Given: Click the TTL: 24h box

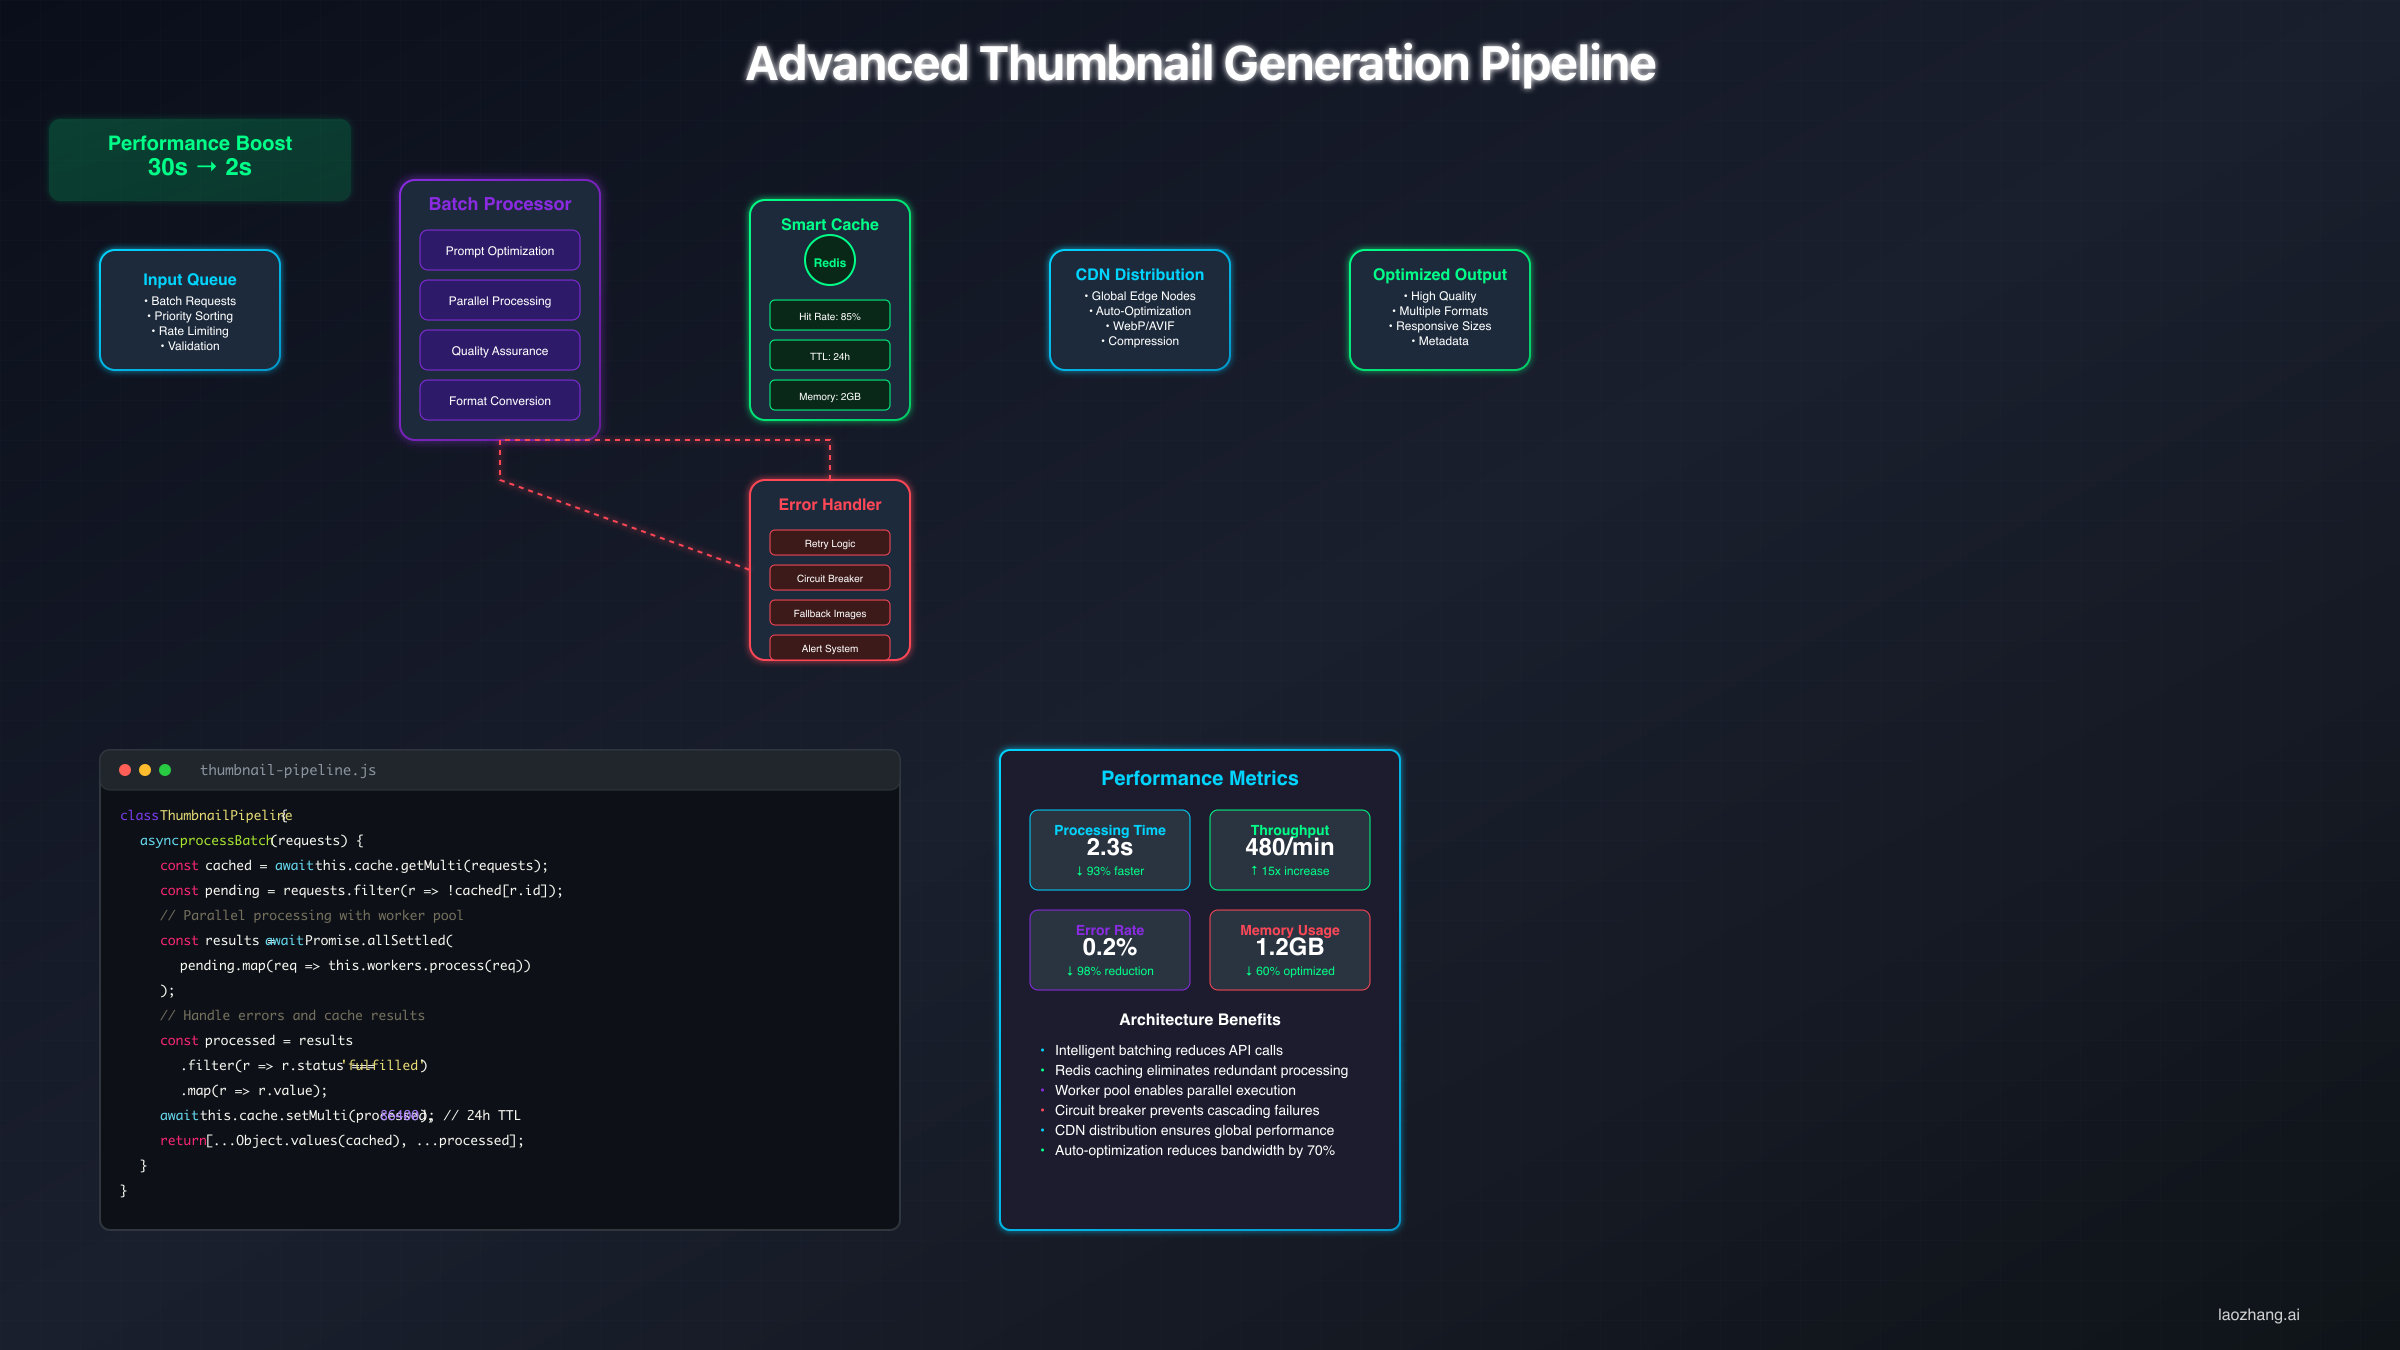Looking at the screenshot, I should point(830,355).
